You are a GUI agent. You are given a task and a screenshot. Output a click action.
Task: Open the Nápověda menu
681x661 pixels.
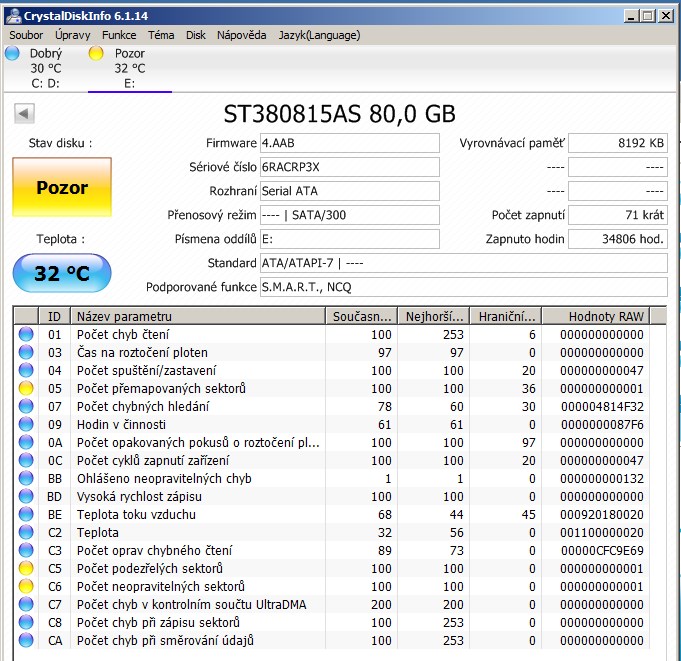pos(241,35)
